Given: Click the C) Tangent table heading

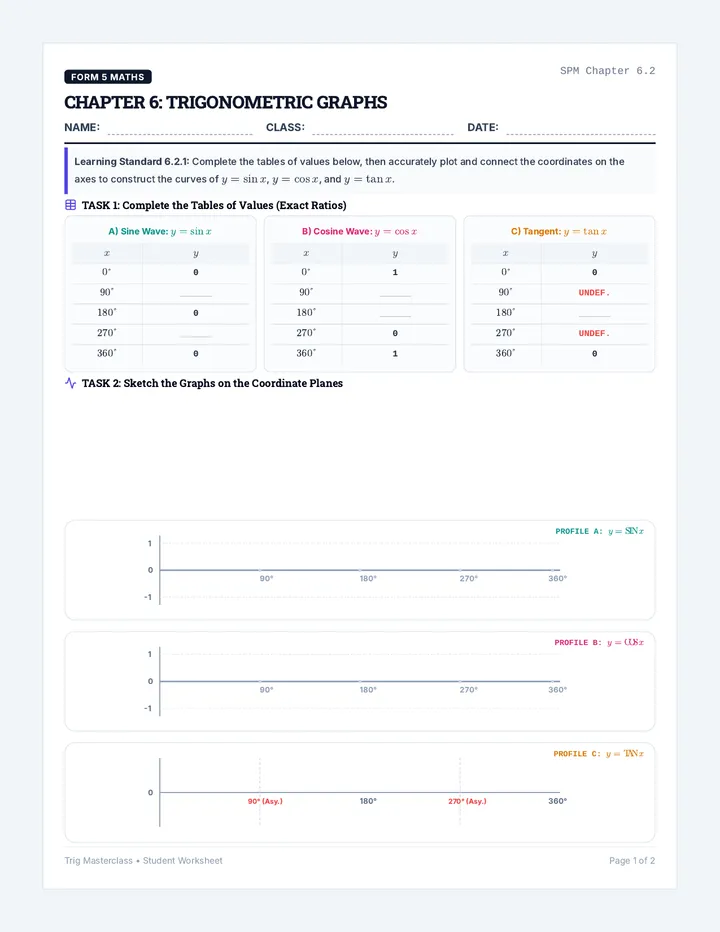Looking at the screenshot, I should [x=559, y=231].
